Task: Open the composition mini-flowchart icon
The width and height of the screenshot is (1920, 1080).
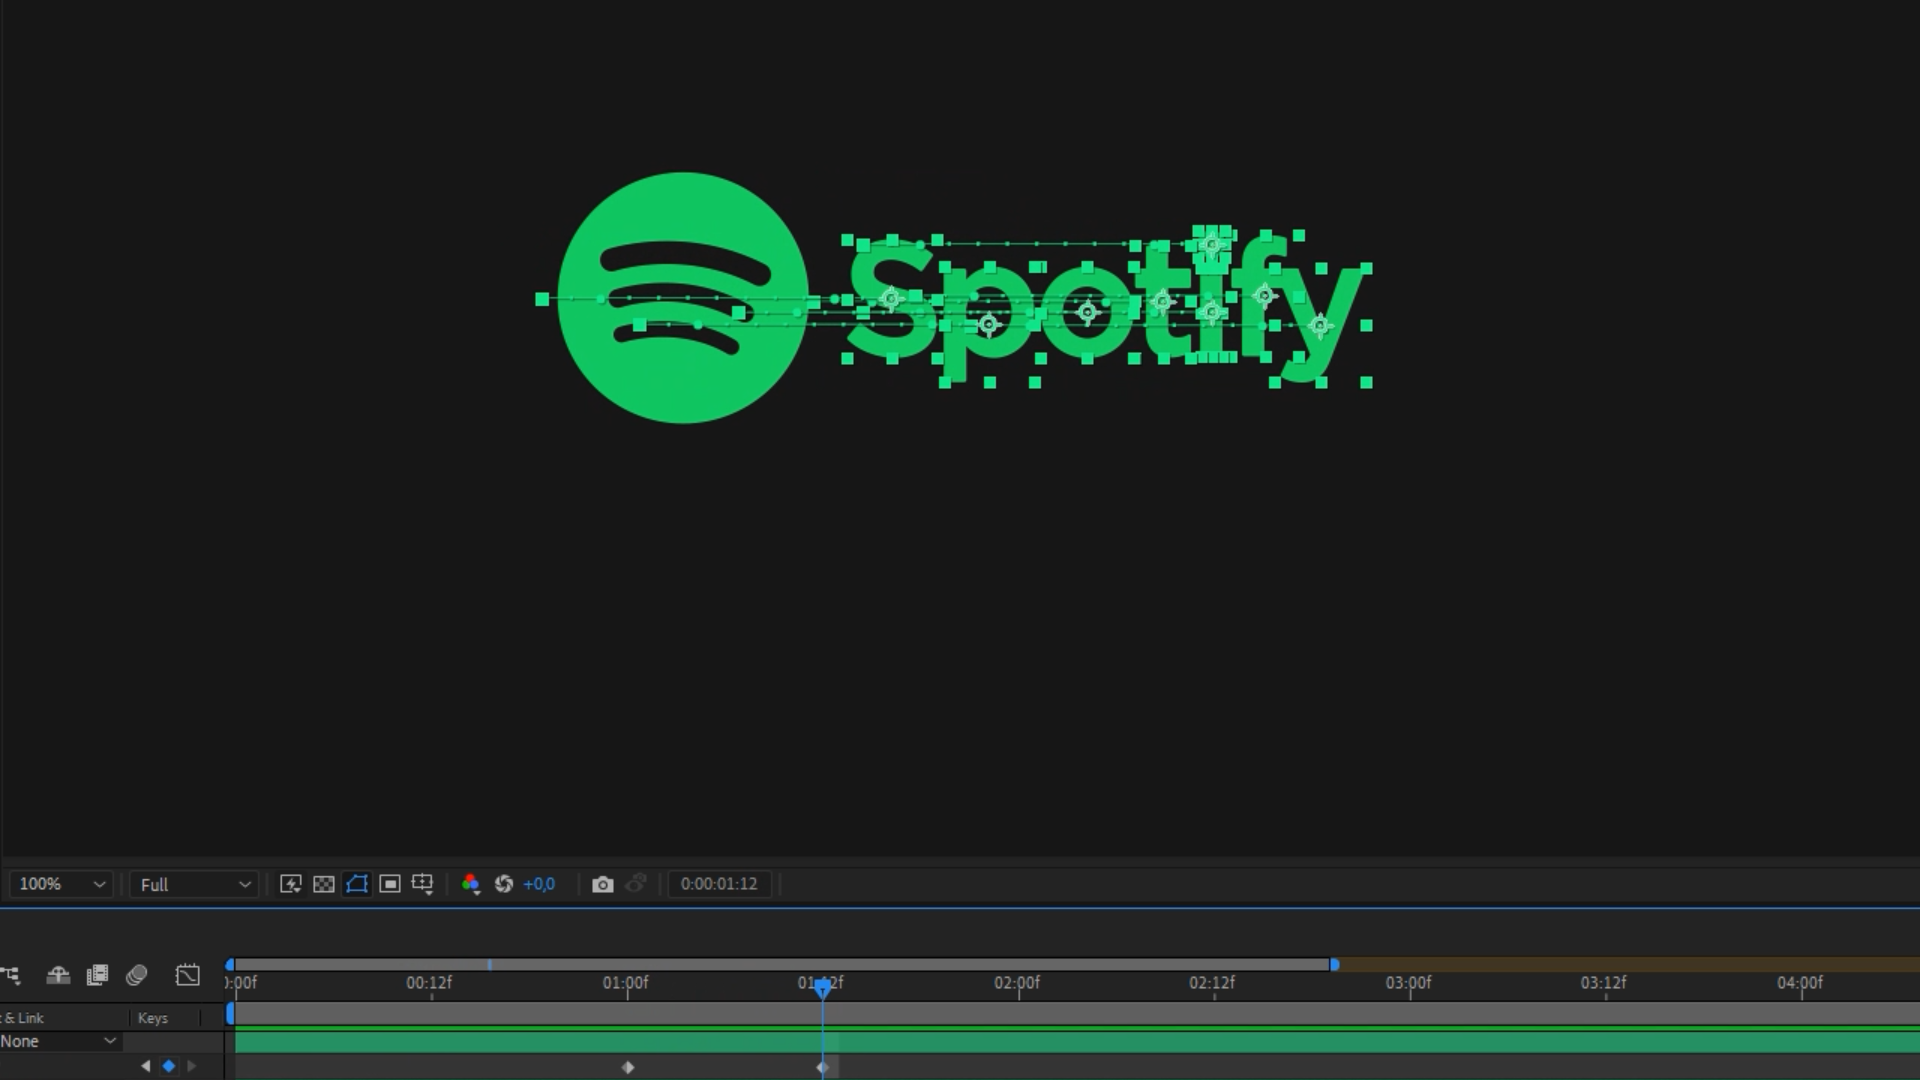Action: click(x=10, y=975)
